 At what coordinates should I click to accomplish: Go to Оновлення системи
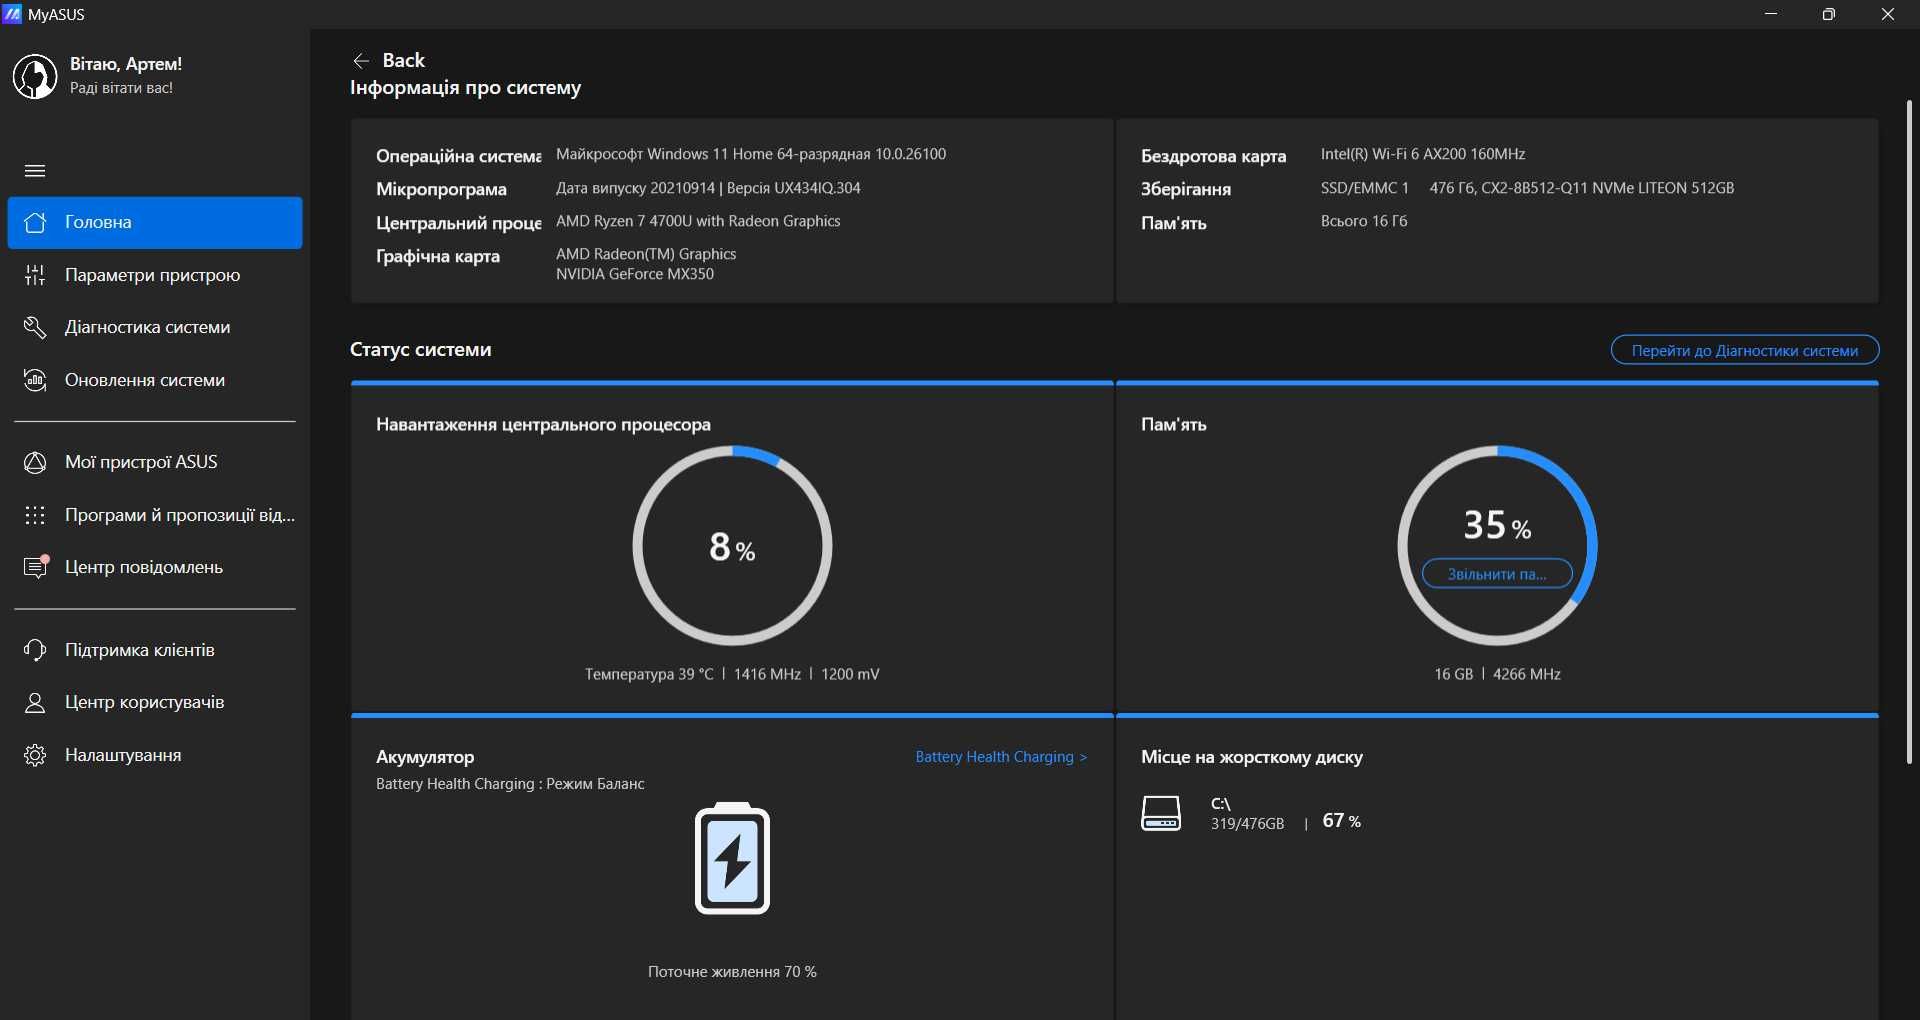click(155, 380)
